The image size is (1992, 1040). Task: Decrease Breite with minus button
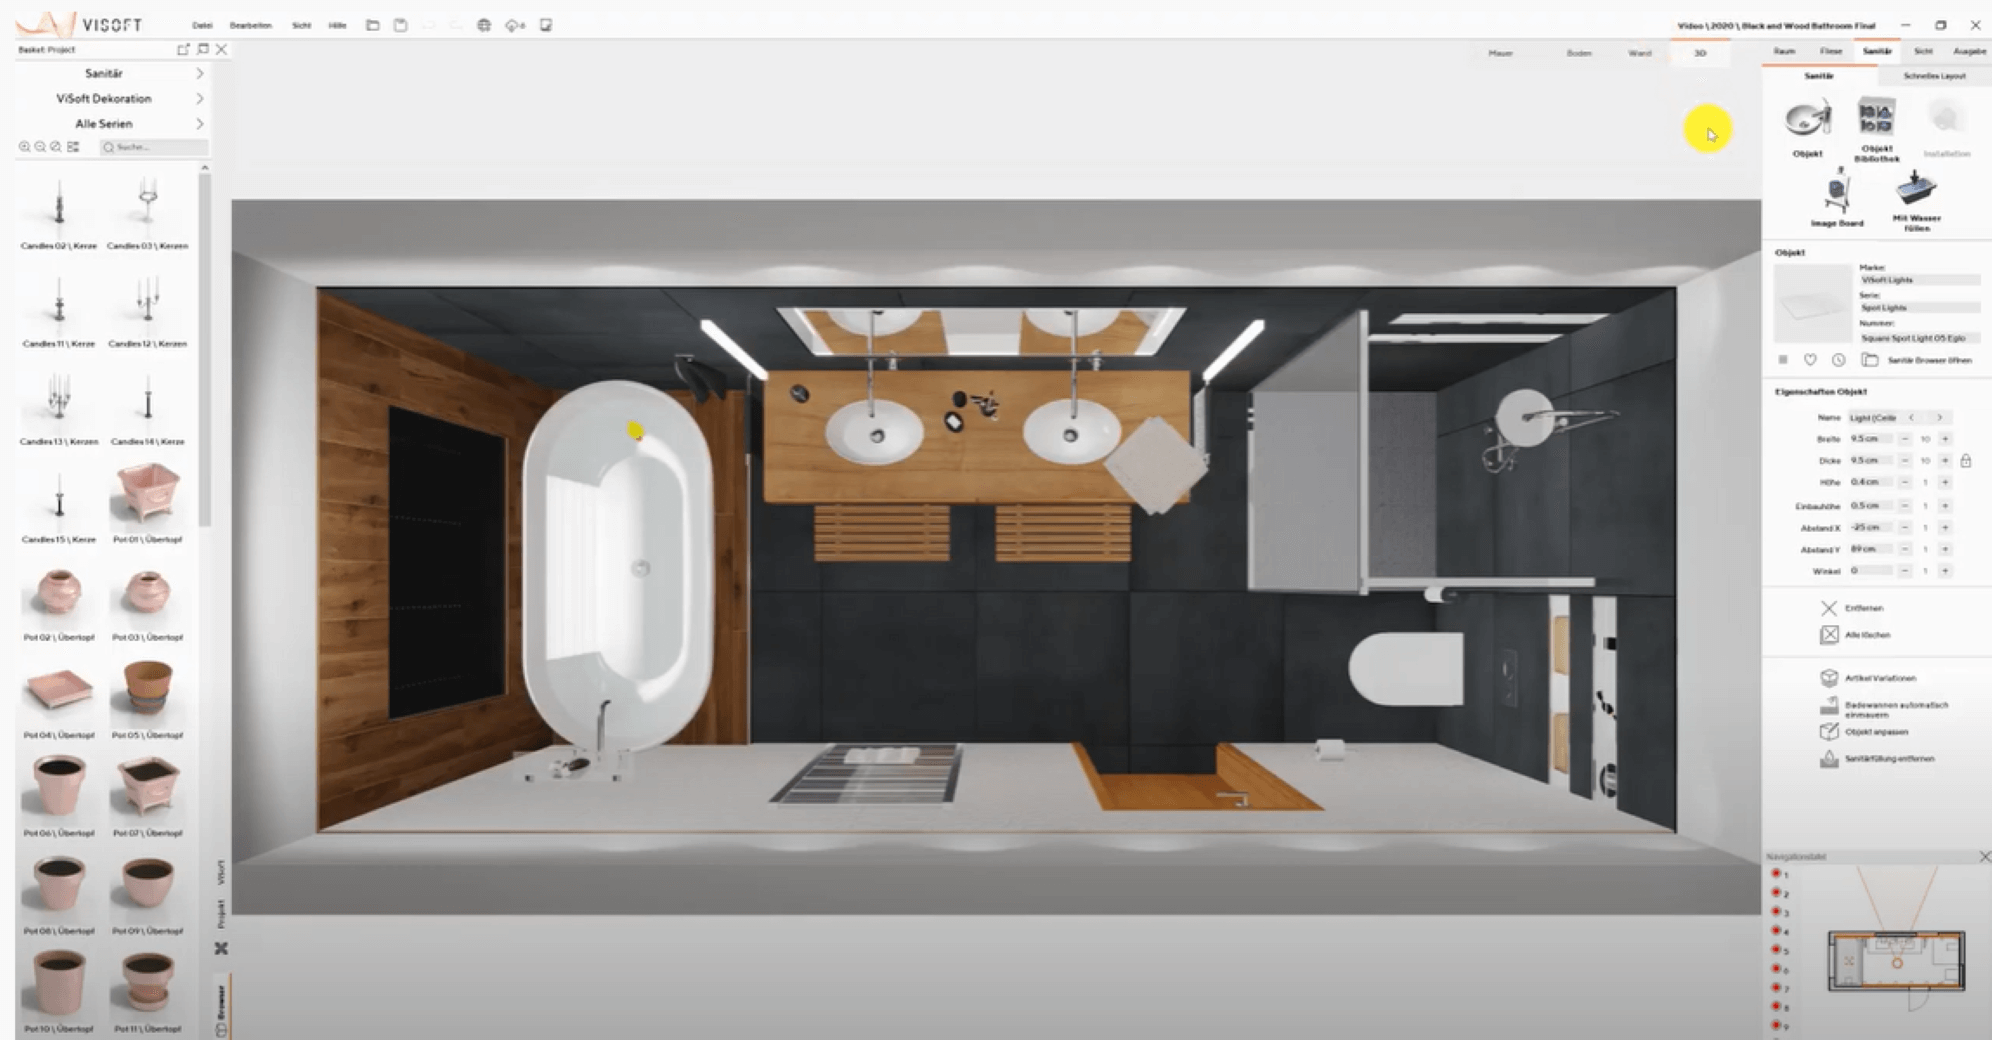tap(1904, 439)
